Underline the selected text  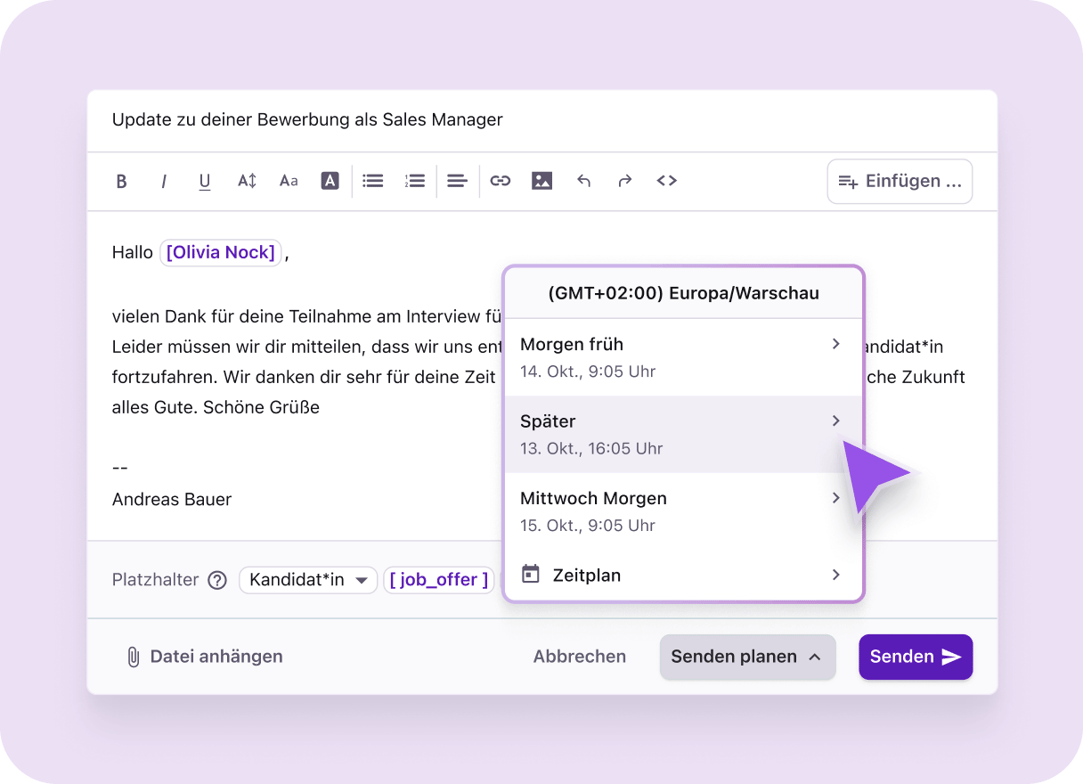coord(205,181)
